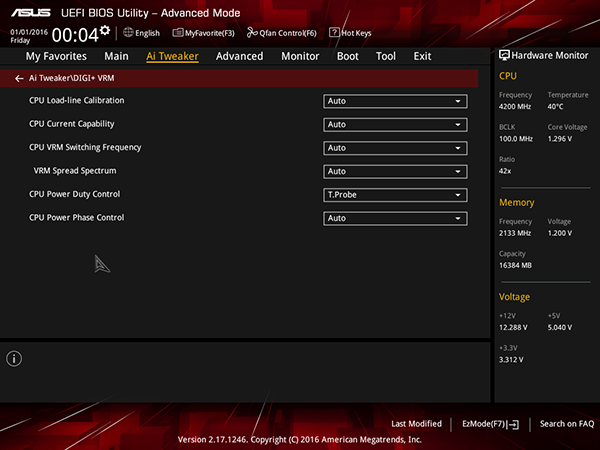Click the 12.288 V reading
Image resolution: width=600 pixels, height=450 pixels.
point(513,328)
